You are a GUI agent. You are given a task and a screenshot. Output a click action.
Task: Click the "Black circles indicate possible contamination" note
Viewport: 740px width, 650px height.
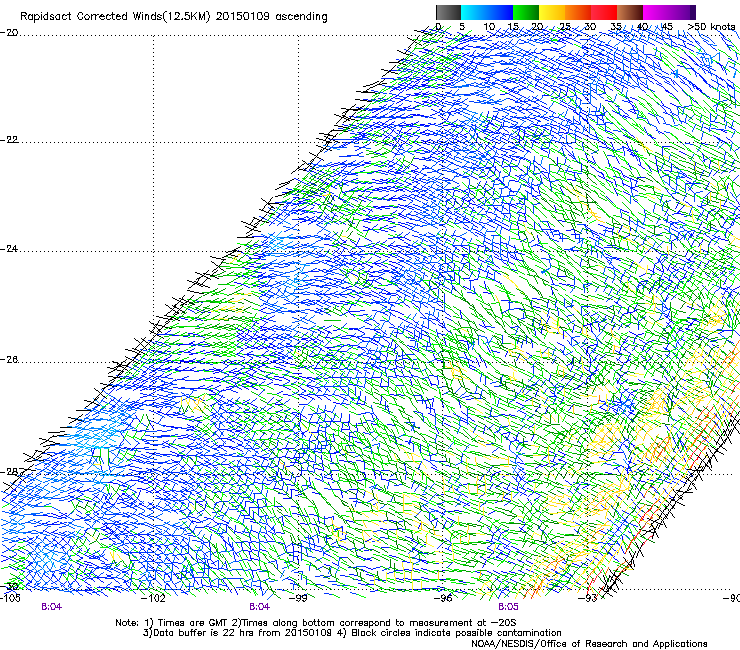tap(449, 633)
